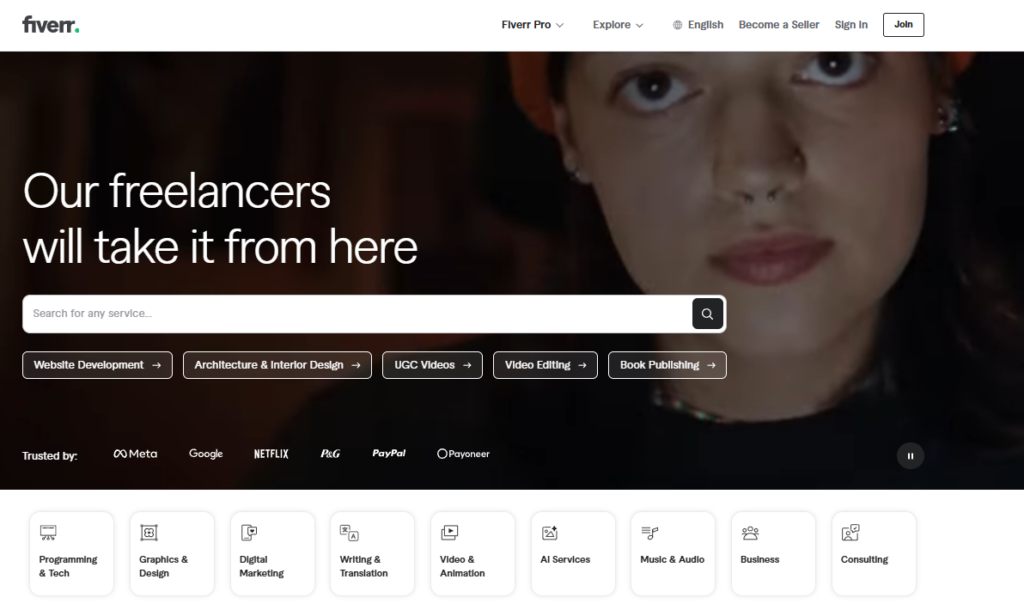Viewport: 1024px width, 616px height.
Task: Select the Website Development suggestion chip
Action: tap(97, 365)
